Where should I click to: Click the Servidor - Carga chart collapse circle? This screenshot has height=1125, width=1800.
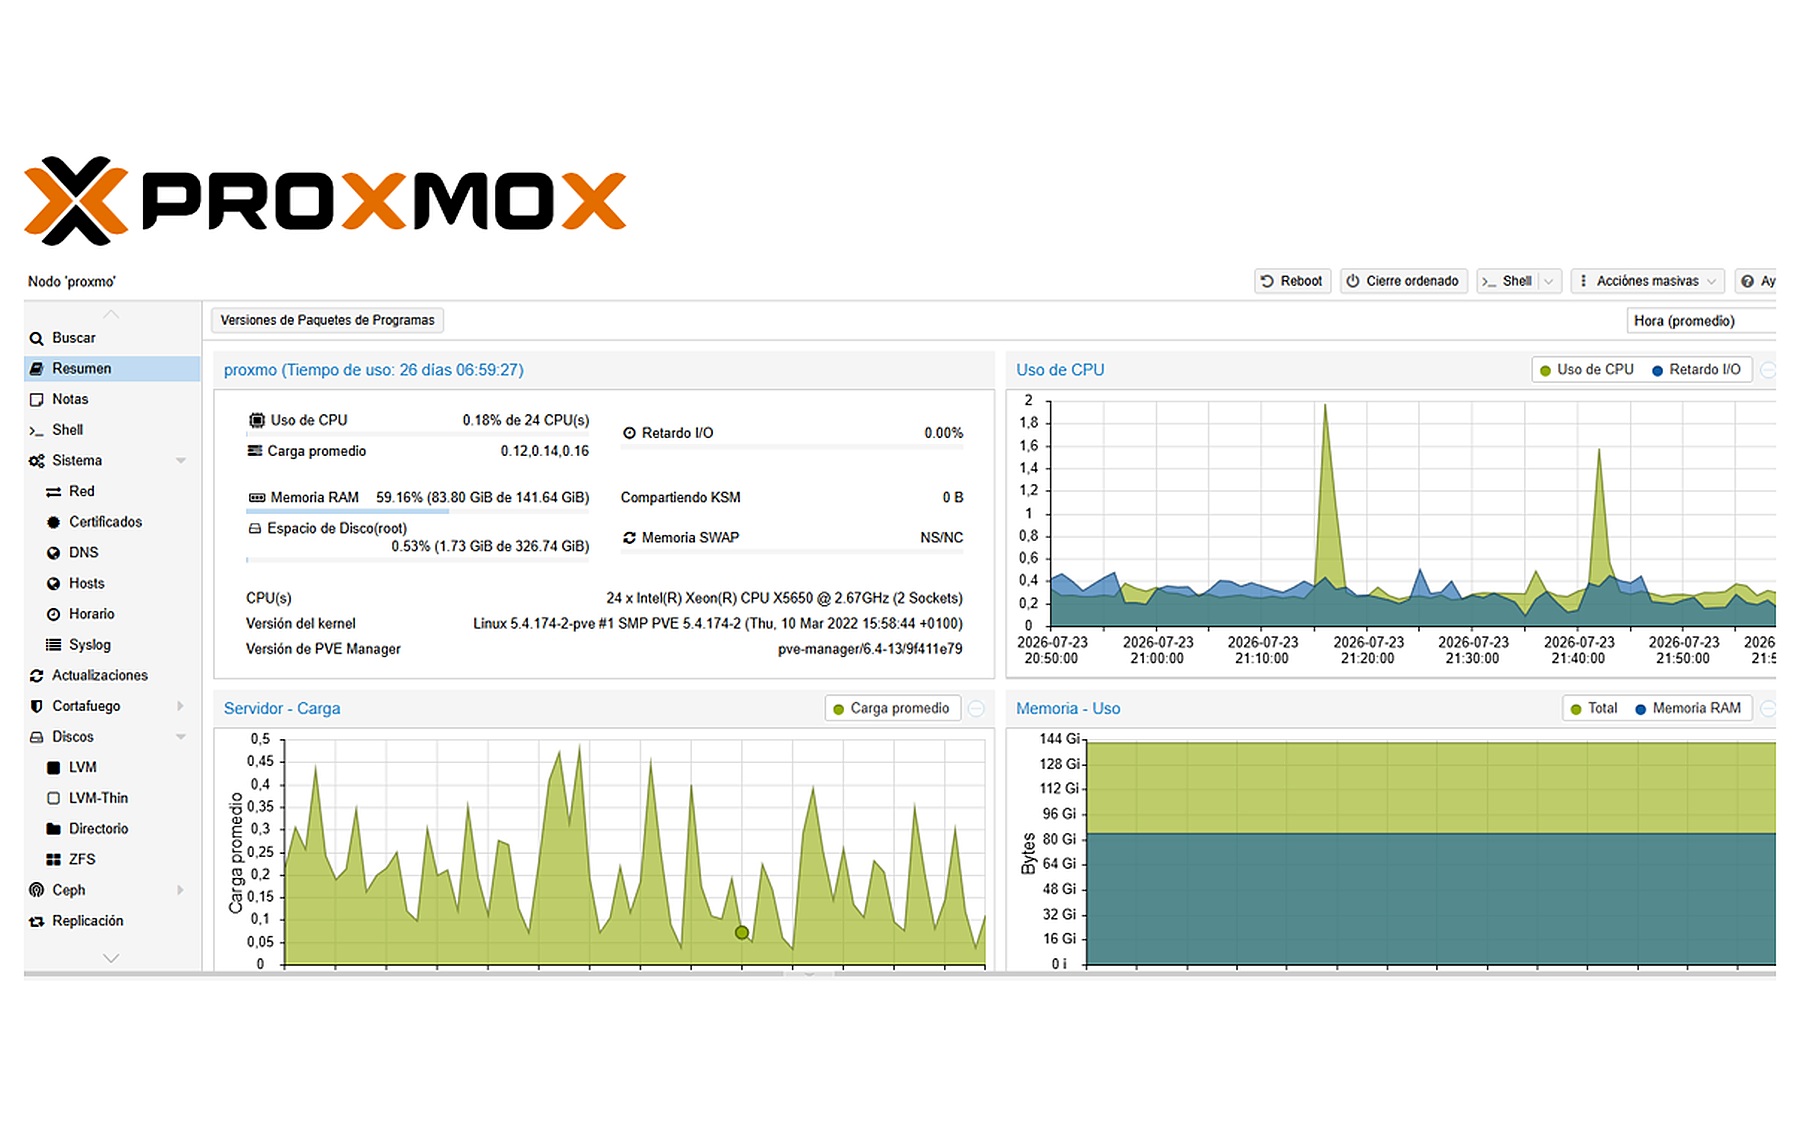tap(977, 709)
